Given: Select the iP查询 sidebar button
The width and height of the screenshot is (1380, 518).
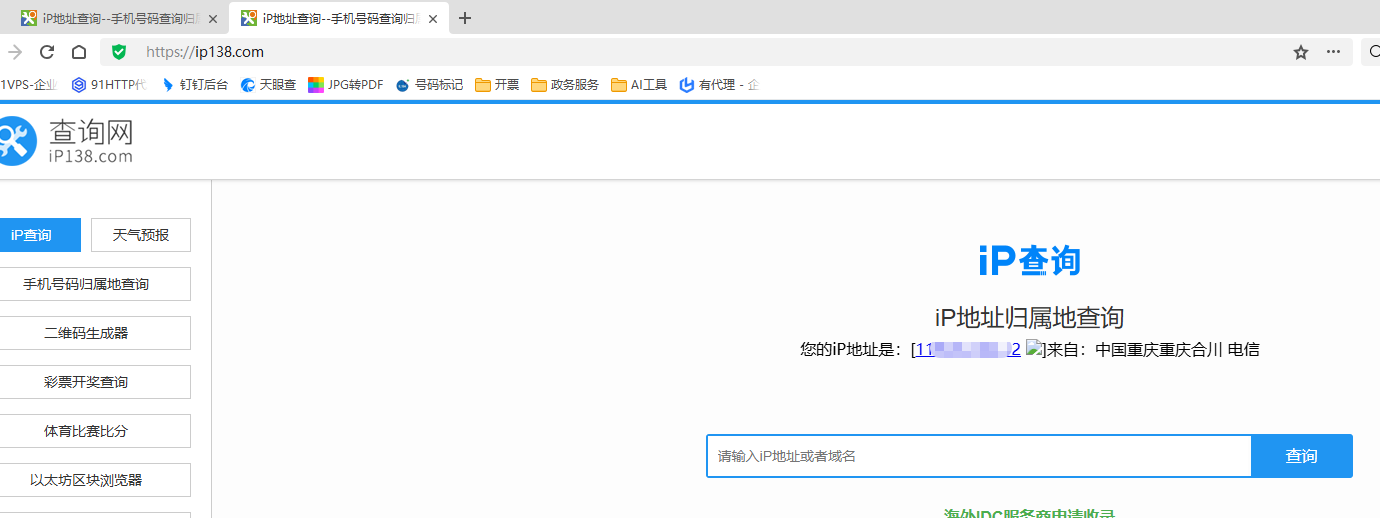Looking at the screenshot, I should (40, 235).
